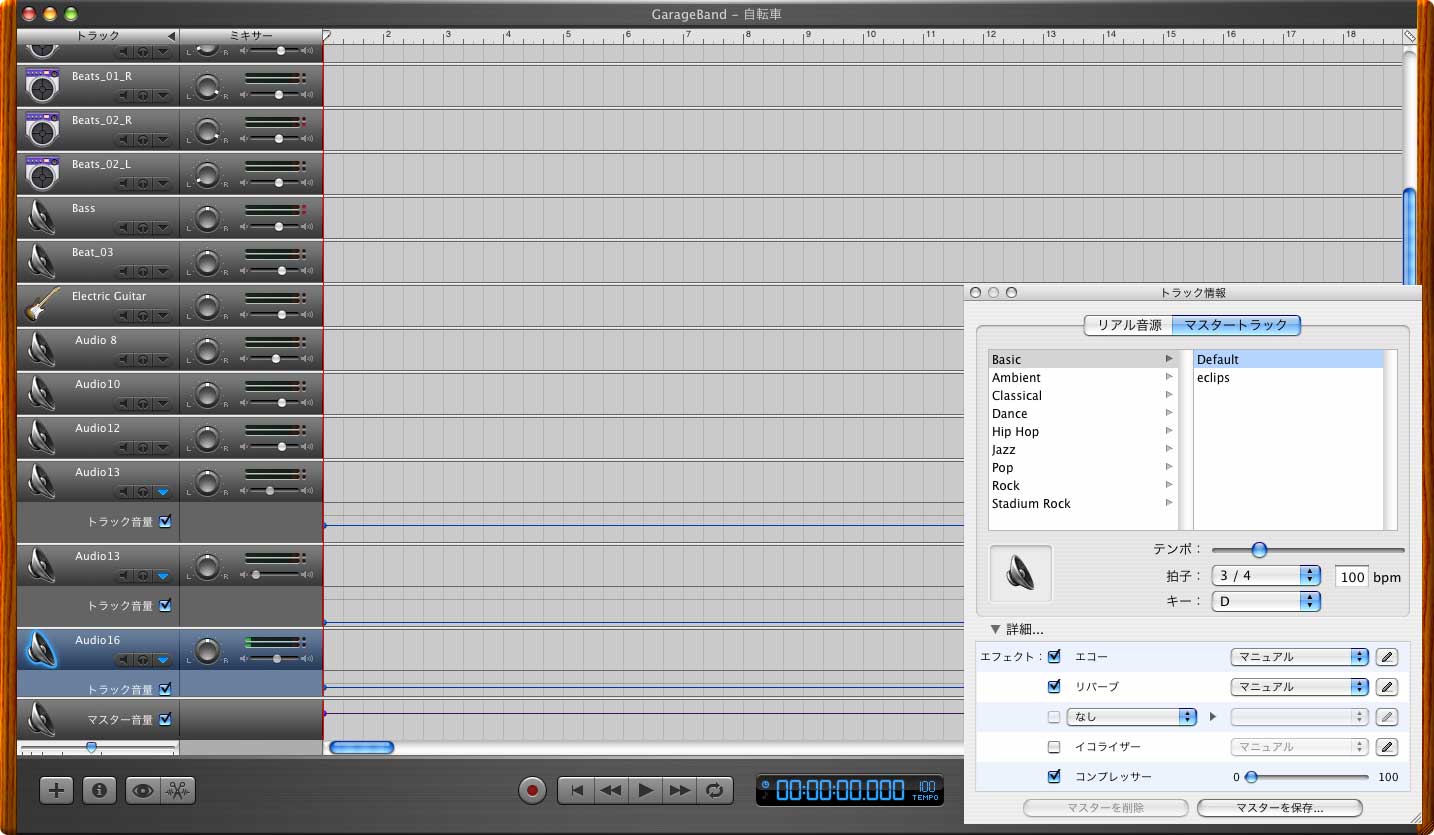
Task: Uncheck the リバーブ effect checkbox
Action: 1054,687
